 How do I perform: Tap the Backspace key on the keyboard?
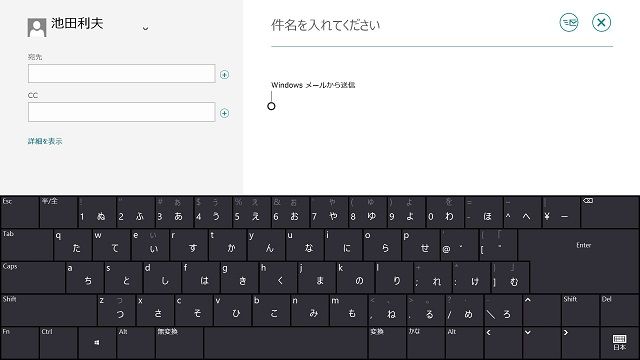coord(610,212)
